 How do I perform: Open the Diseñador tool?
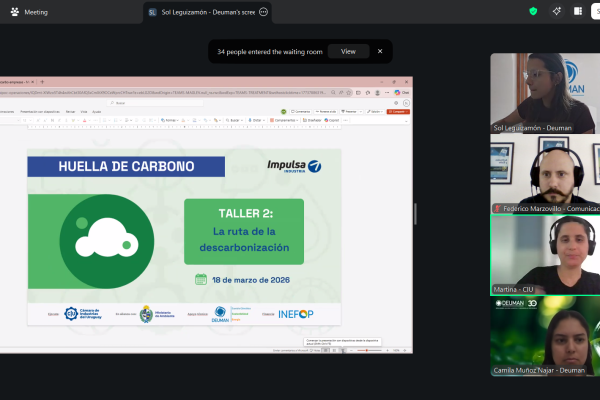pyautogui.click(x=312, y=120)
